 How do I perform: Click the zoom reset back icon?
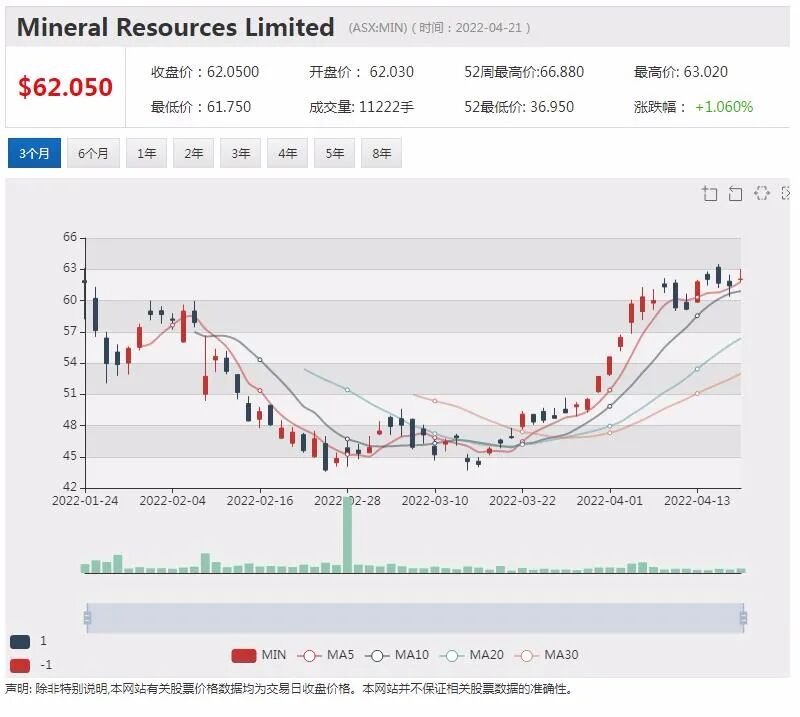pos(735,193)
